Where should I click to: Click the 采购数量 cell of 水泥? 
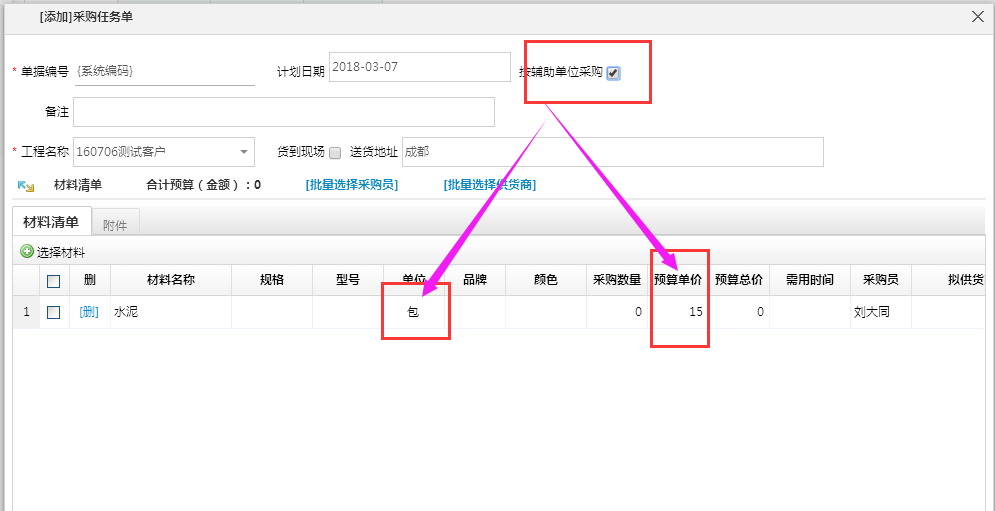pyautogui.click(x=616, y=312)
